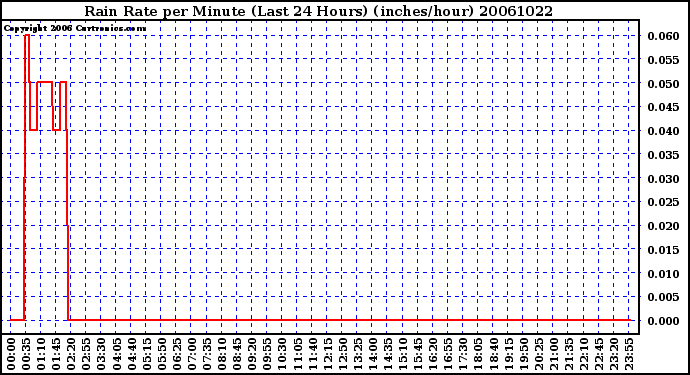
Task: Click the 01:45 time label
Action: (x=56, y=354)
